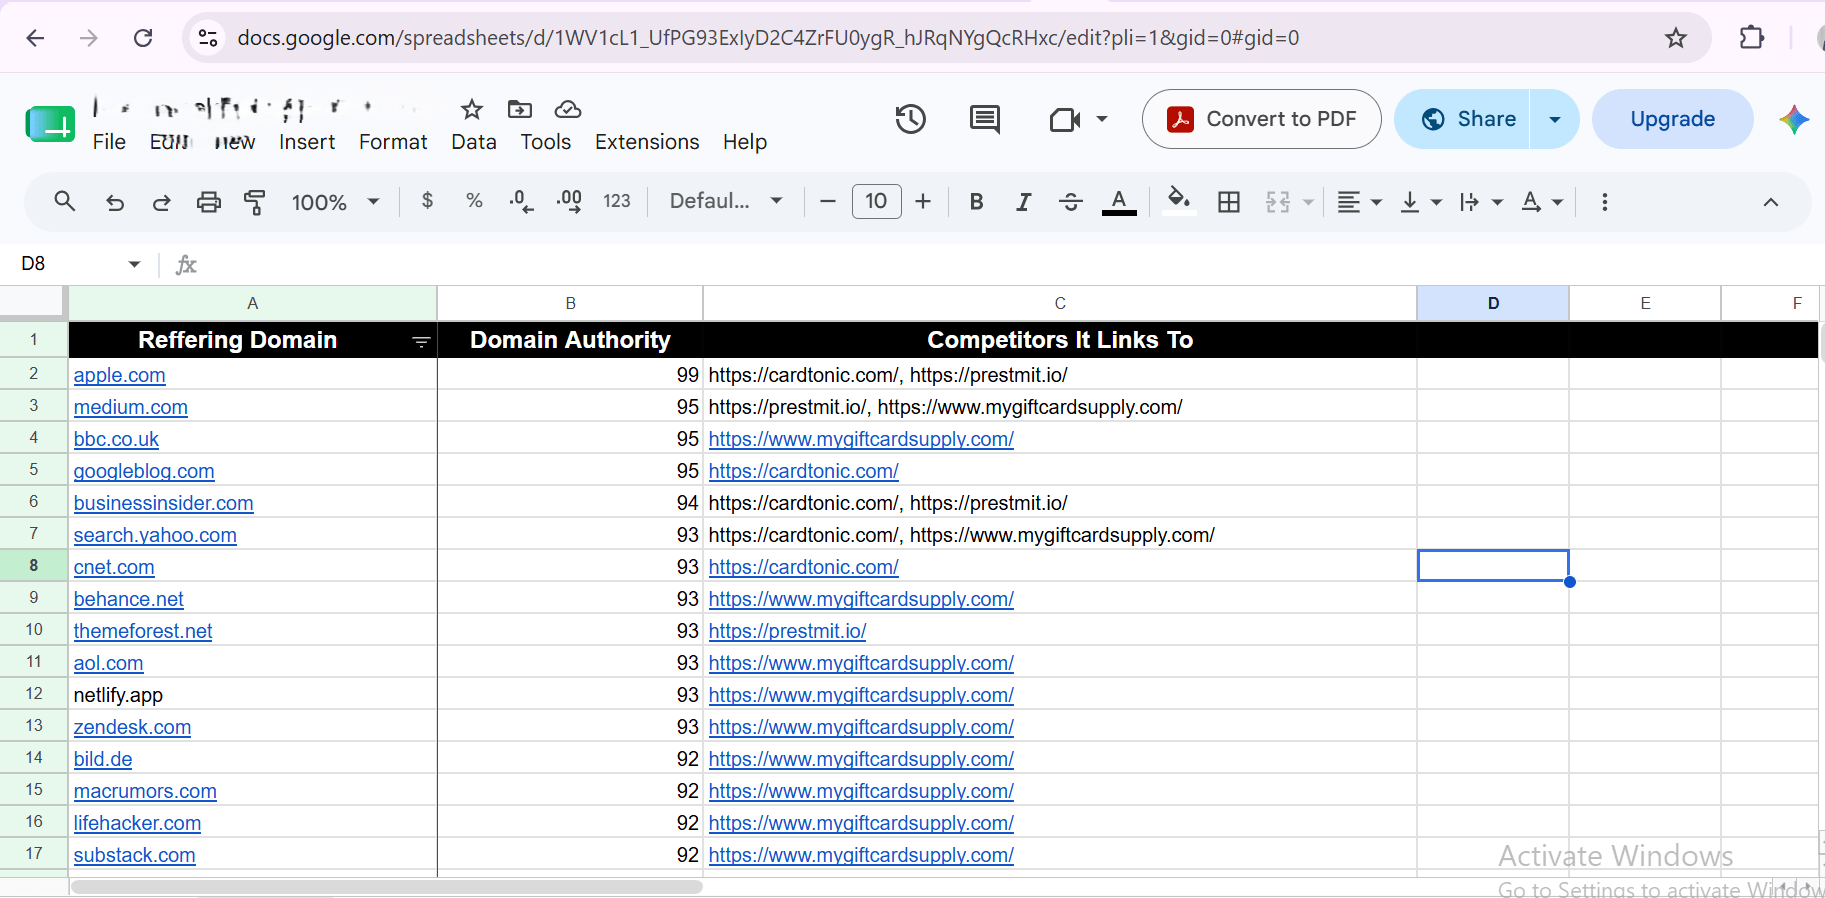Increase the font size
The height and width of the screenshot is (898, 1825).
923,201
